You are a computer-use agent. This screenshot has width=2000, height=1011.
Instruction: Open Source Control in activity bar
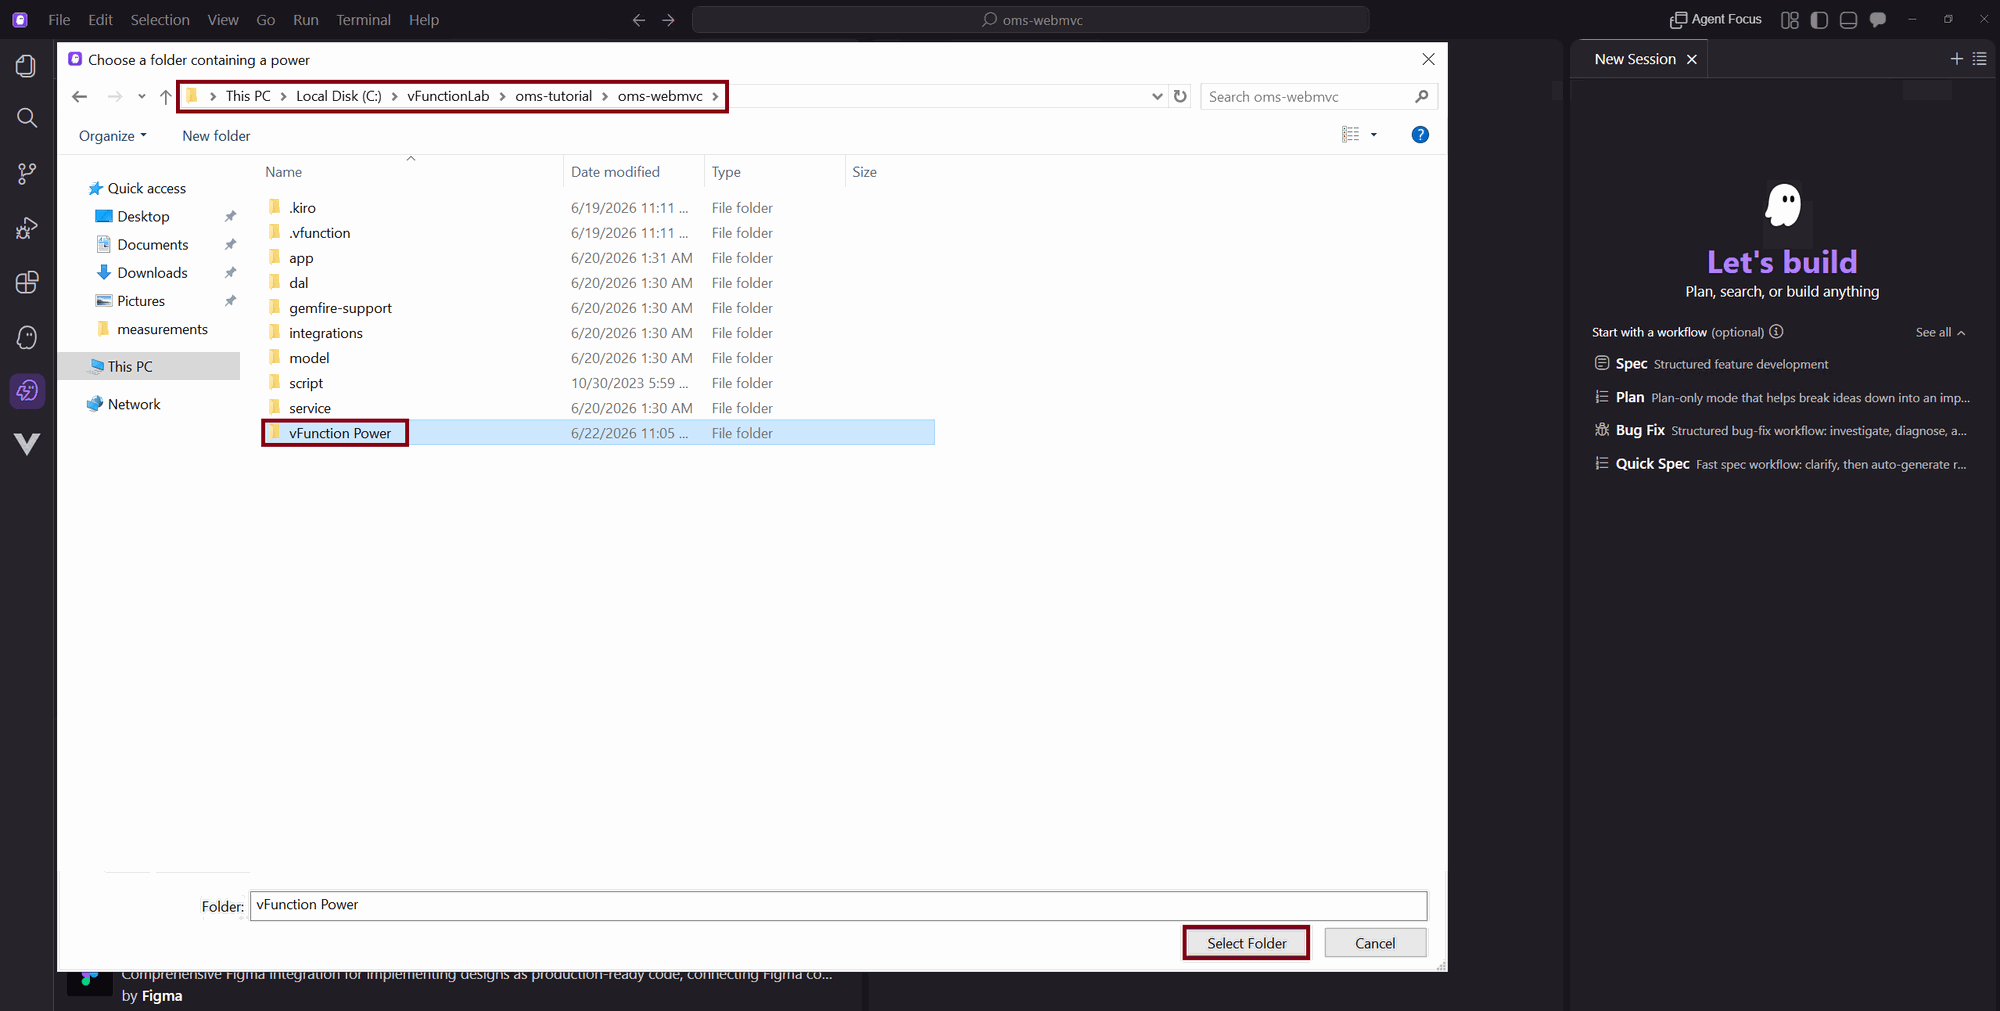pyautogui.click(x=27, y=174)
